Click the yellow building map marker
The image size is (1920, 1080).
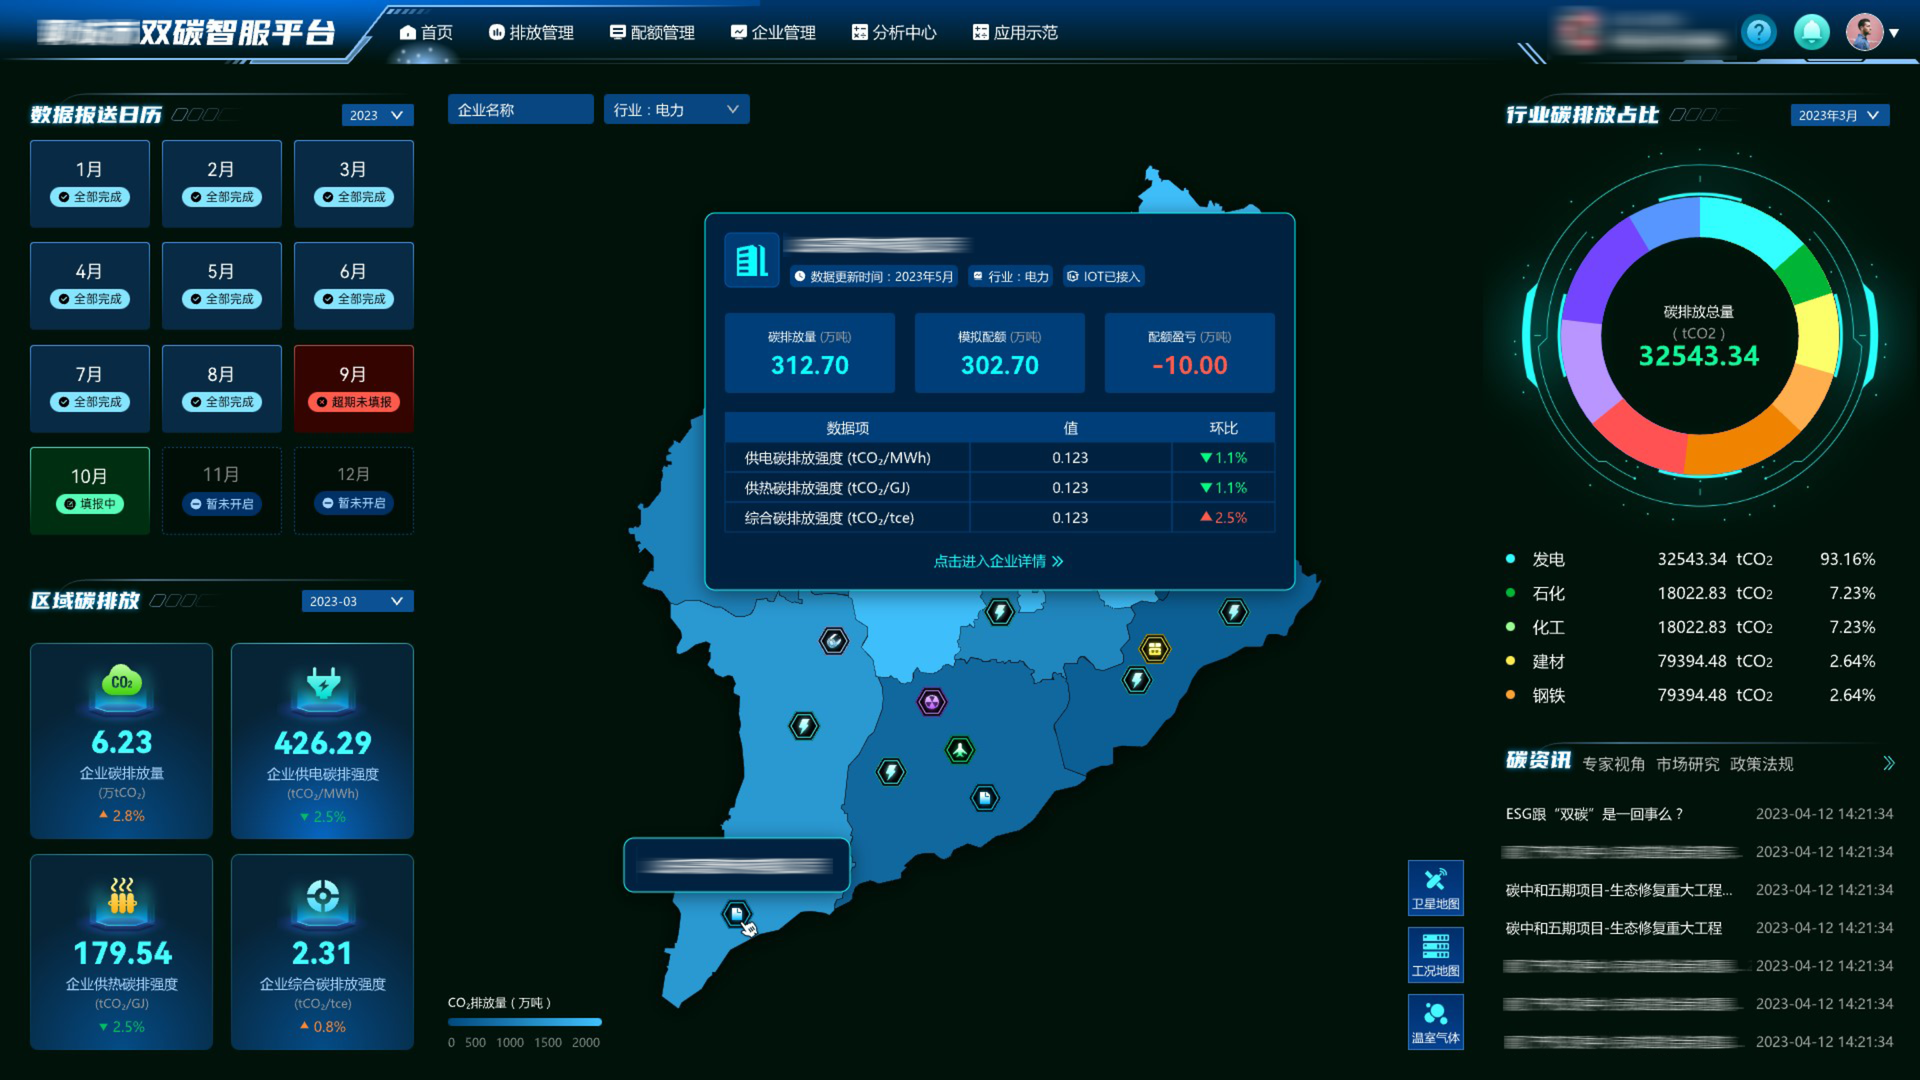1154,649
